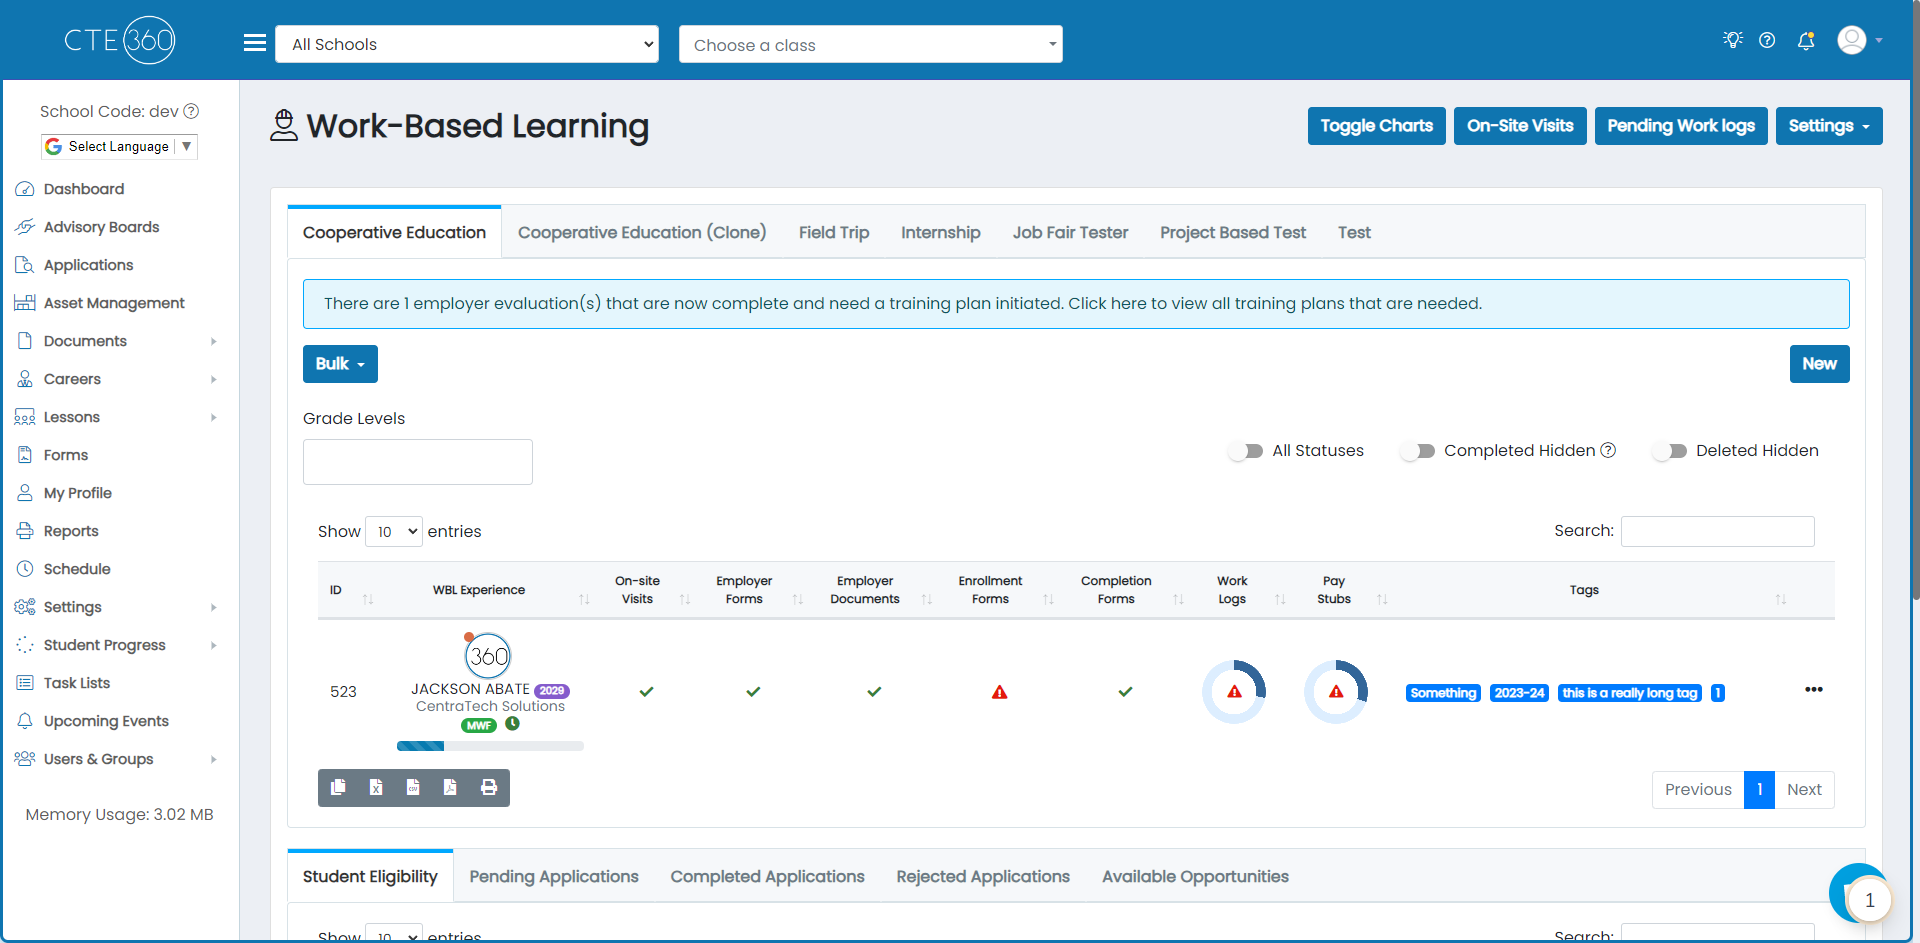Click the 'this is a really long tag' tag
This screenshot has height=943, width=1920.
(1630, 693)
